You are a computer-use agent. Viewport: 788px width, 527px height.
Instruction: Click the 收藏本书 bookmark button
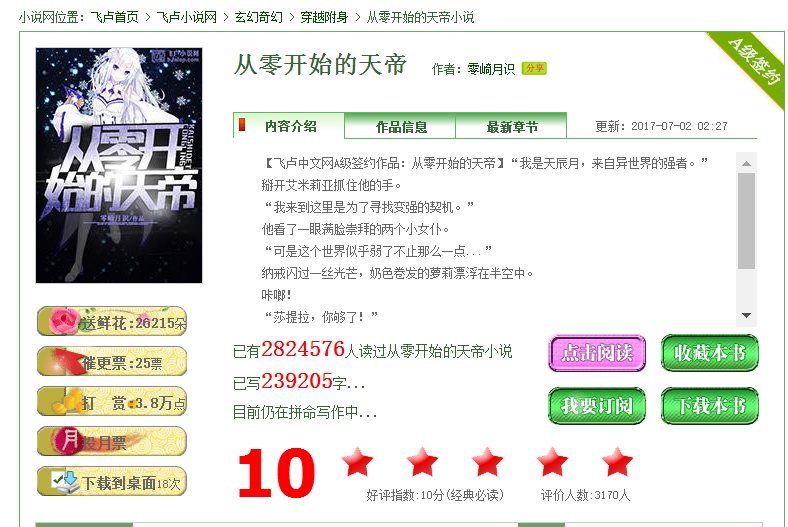tap(710, 353)
